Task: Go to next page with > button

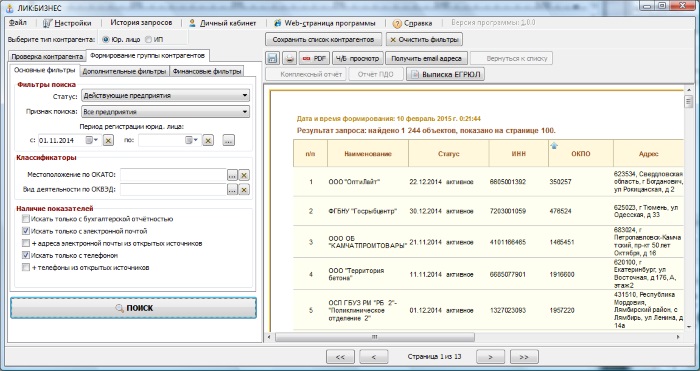Action: [x=490, y=357]
